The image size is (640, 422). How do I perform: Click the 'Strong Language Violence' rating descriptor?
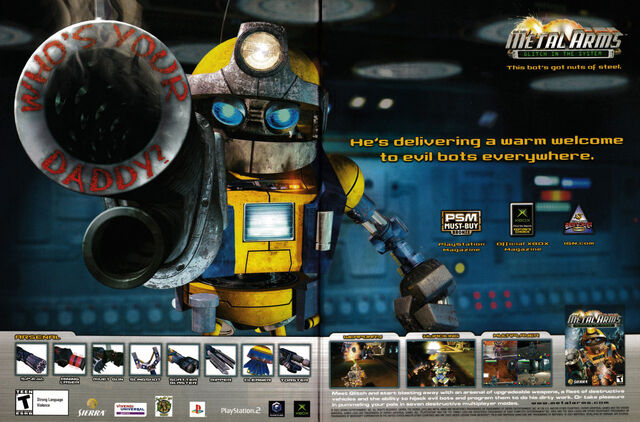click(50, 402)
